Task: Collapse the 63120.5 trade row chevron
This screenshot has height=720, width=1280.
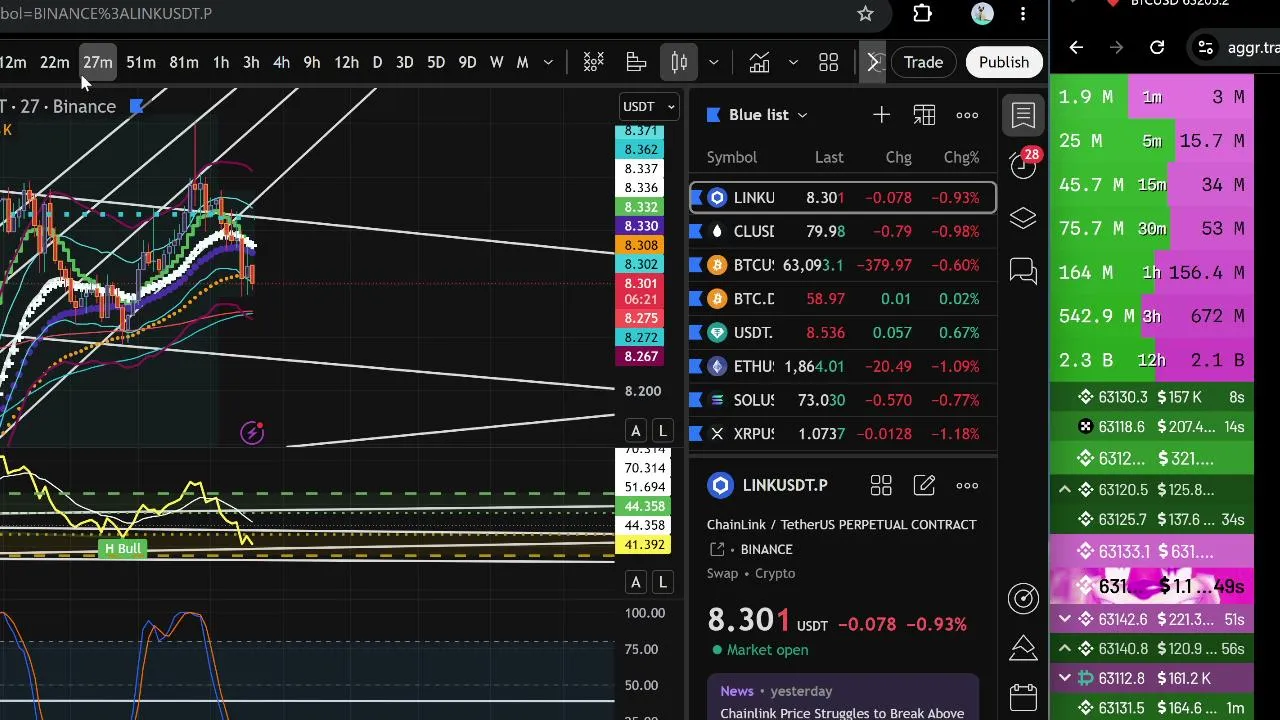Action: coord(1065,490)
